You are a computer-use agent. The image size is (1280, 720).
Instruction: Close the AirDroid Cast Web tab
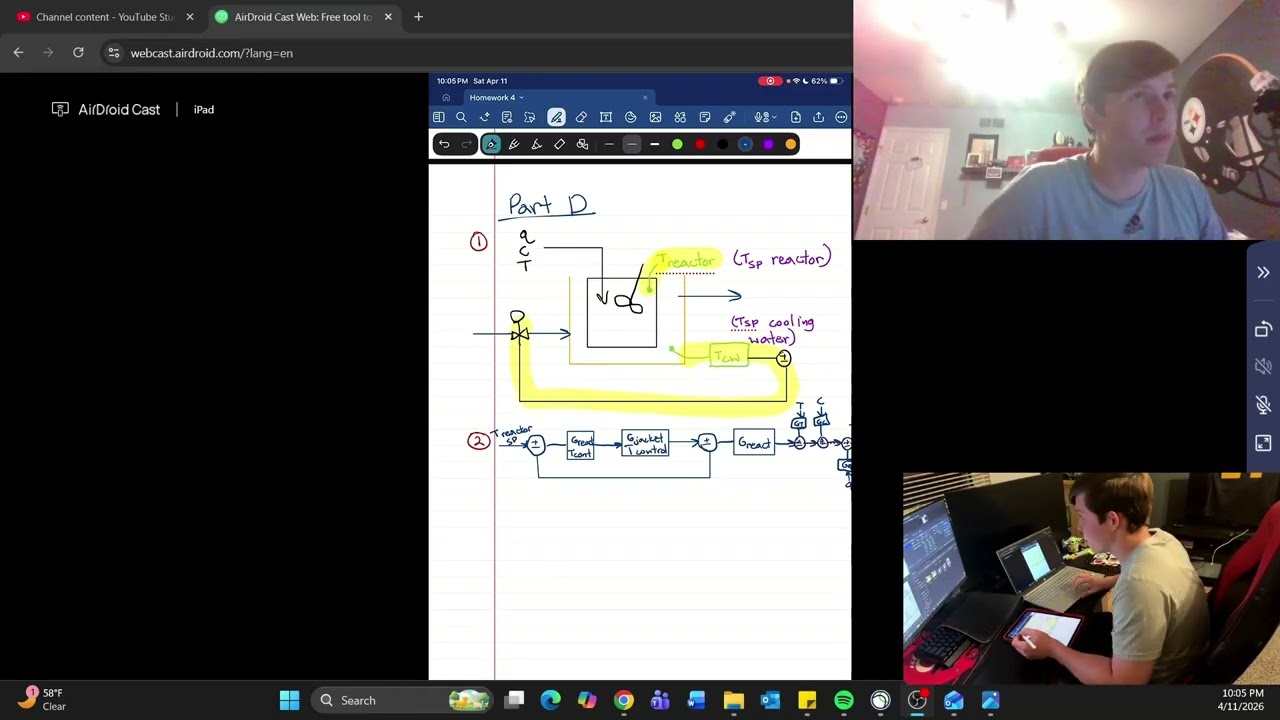pyautogui.click(x=388, y=17)
